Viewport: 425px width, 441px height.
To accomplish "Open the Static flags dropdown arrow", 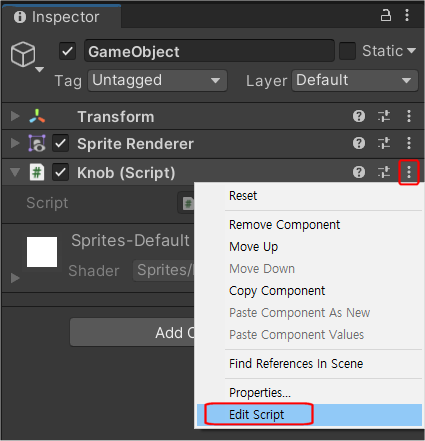I will click(x=411, y=51).
